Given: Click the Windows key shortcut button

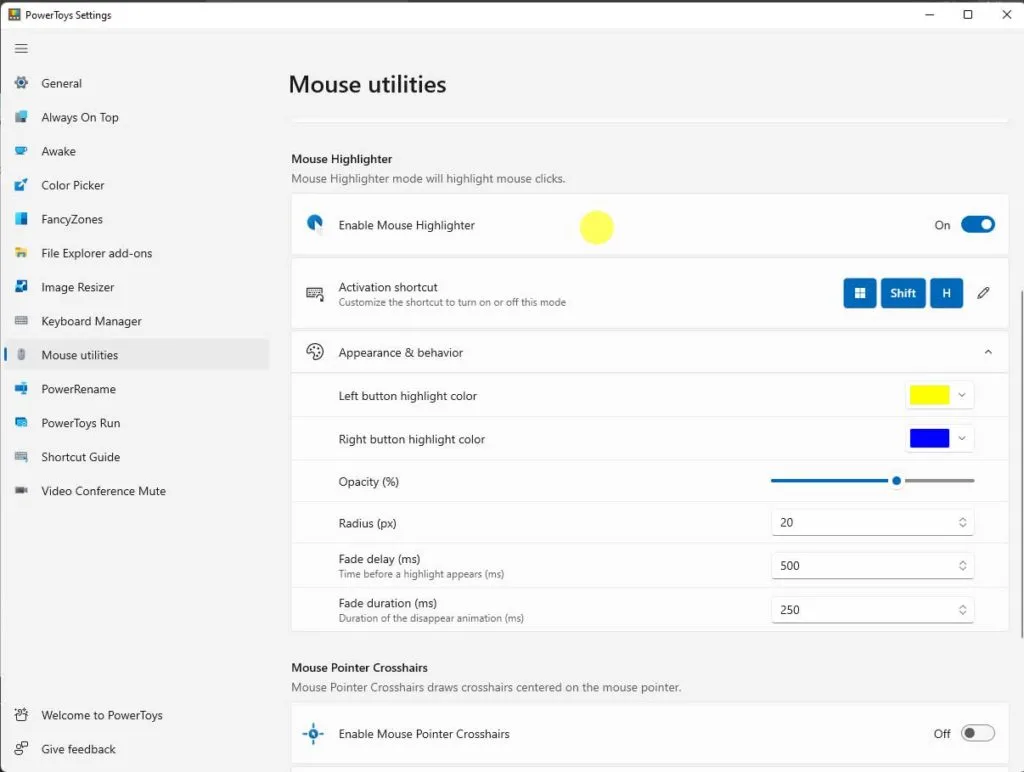Looking at the screenshot, I should pyautogui.click(x=859, y=293).
